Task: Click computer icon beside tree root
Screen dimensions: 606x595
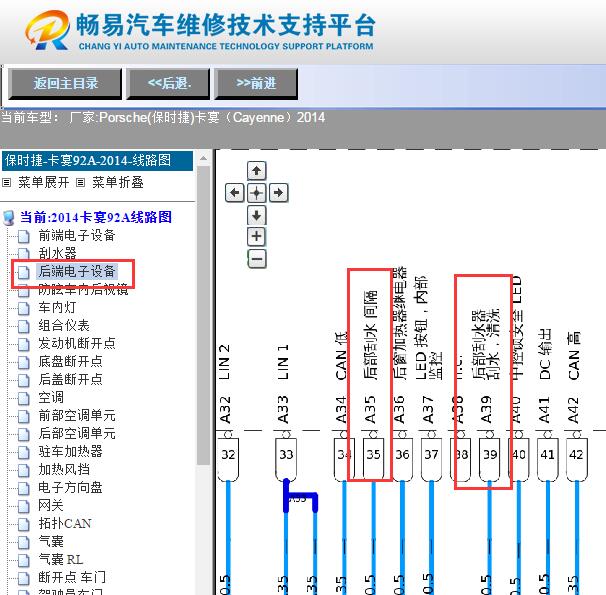Action: pyautogui.click(x=9, y=218)
